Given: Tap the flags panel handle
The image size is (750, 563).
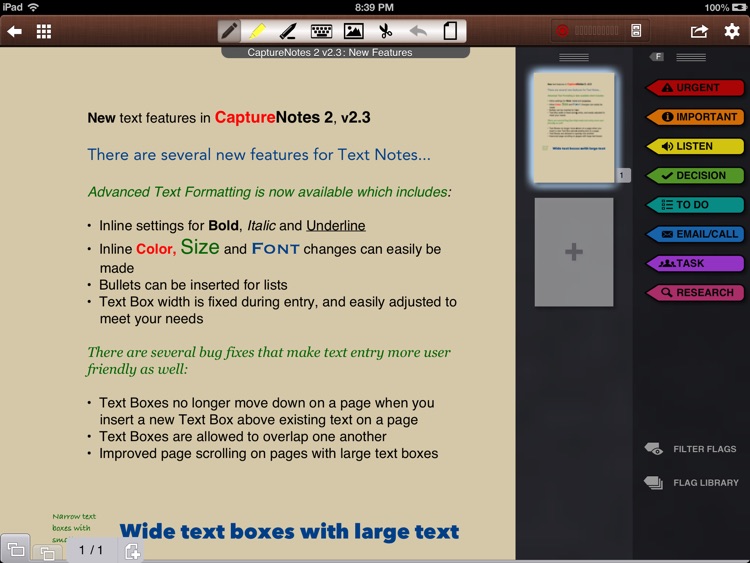Looking at the screenshot, I should click(x=691, y=57).
